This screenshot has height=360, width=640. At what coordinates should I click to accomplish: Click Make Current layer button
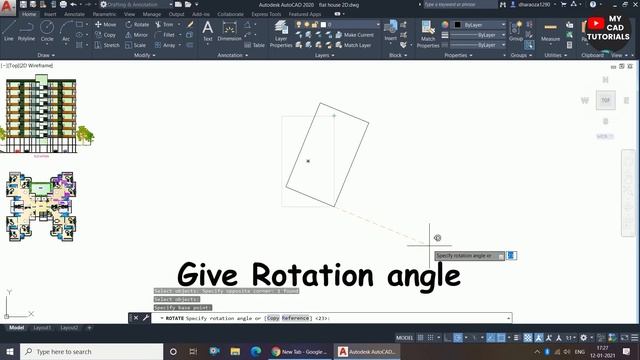[354, 35]
